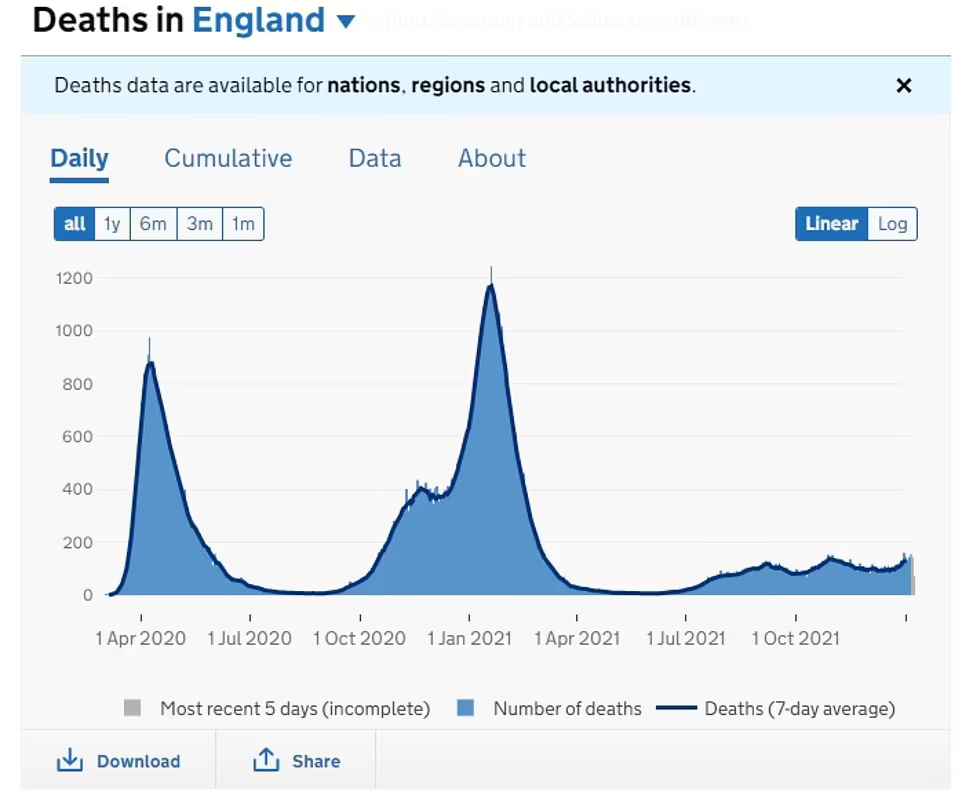Click the 'Number of deaths' legend label
Screen dimensions: 962x806
(568, 709)
